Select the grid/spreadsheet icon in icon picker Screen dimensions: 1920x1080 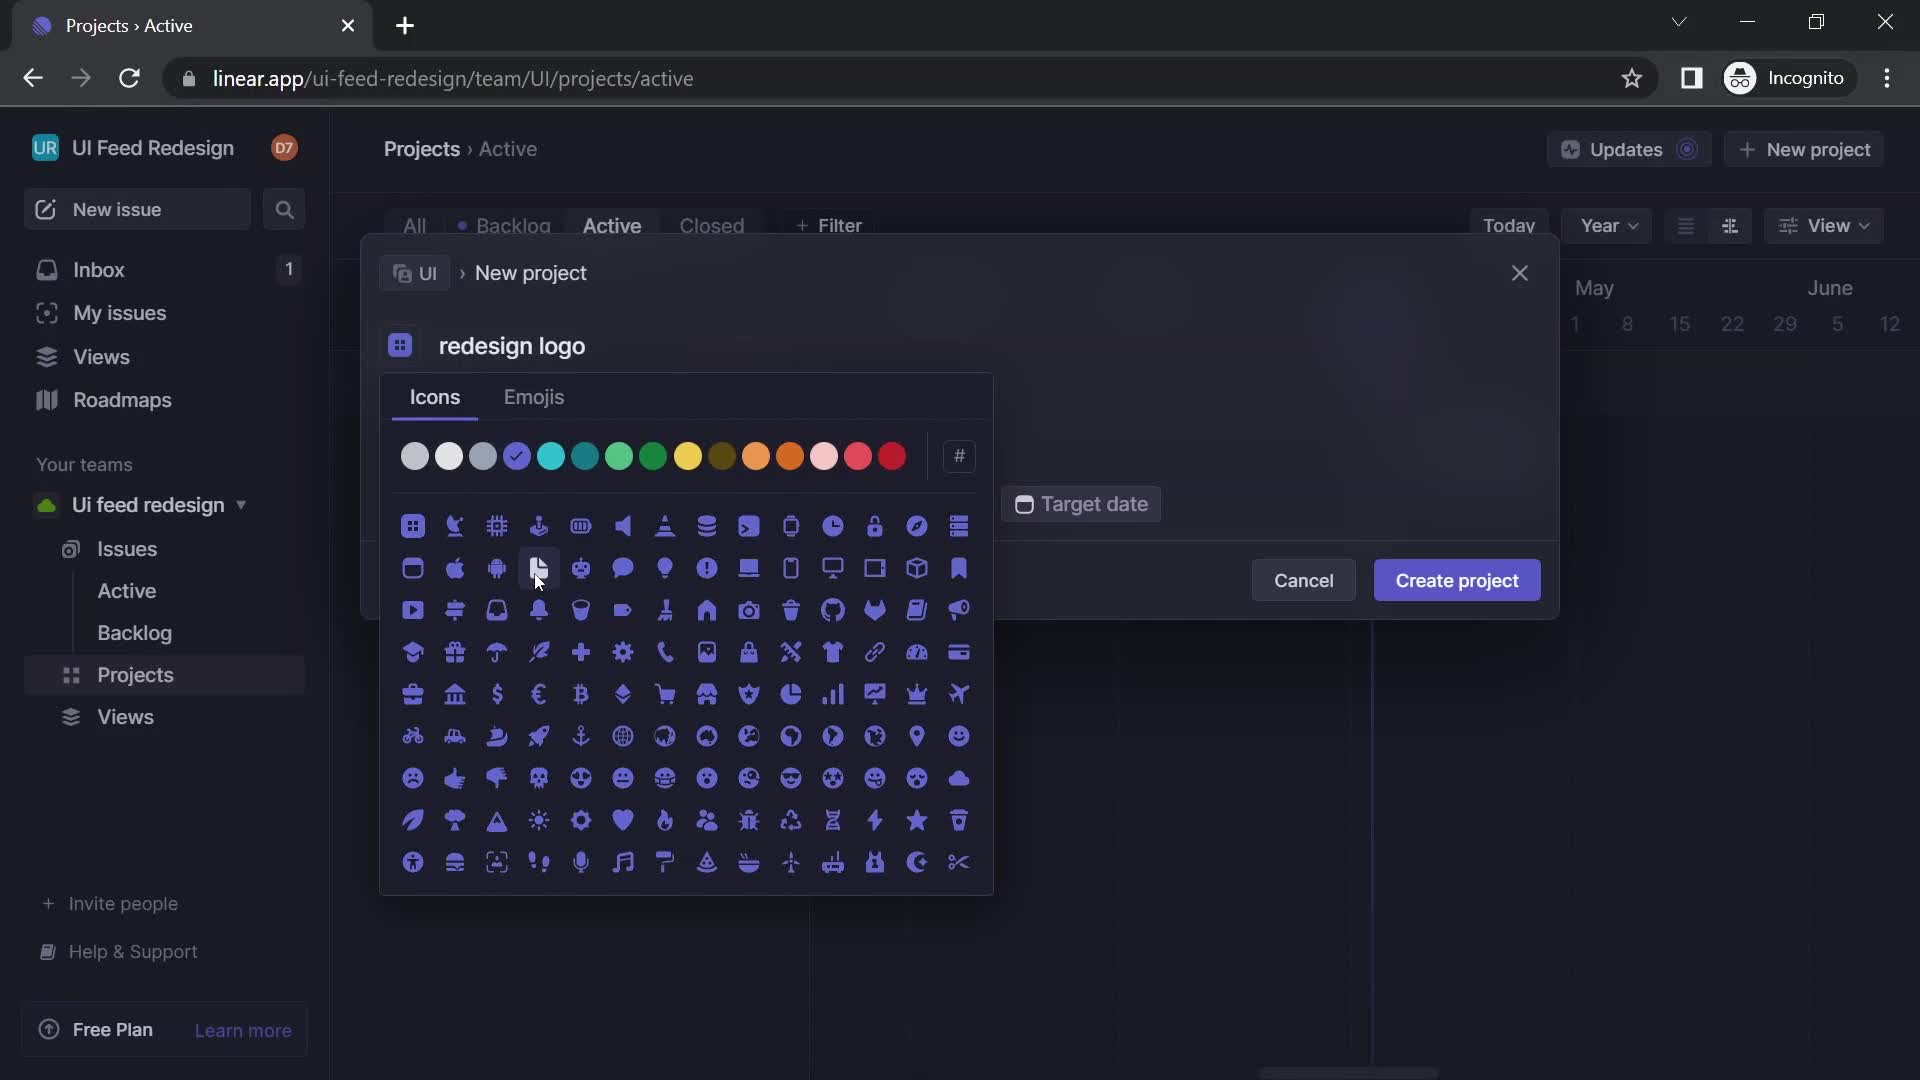pyautogui.click(x=413, y=525)
